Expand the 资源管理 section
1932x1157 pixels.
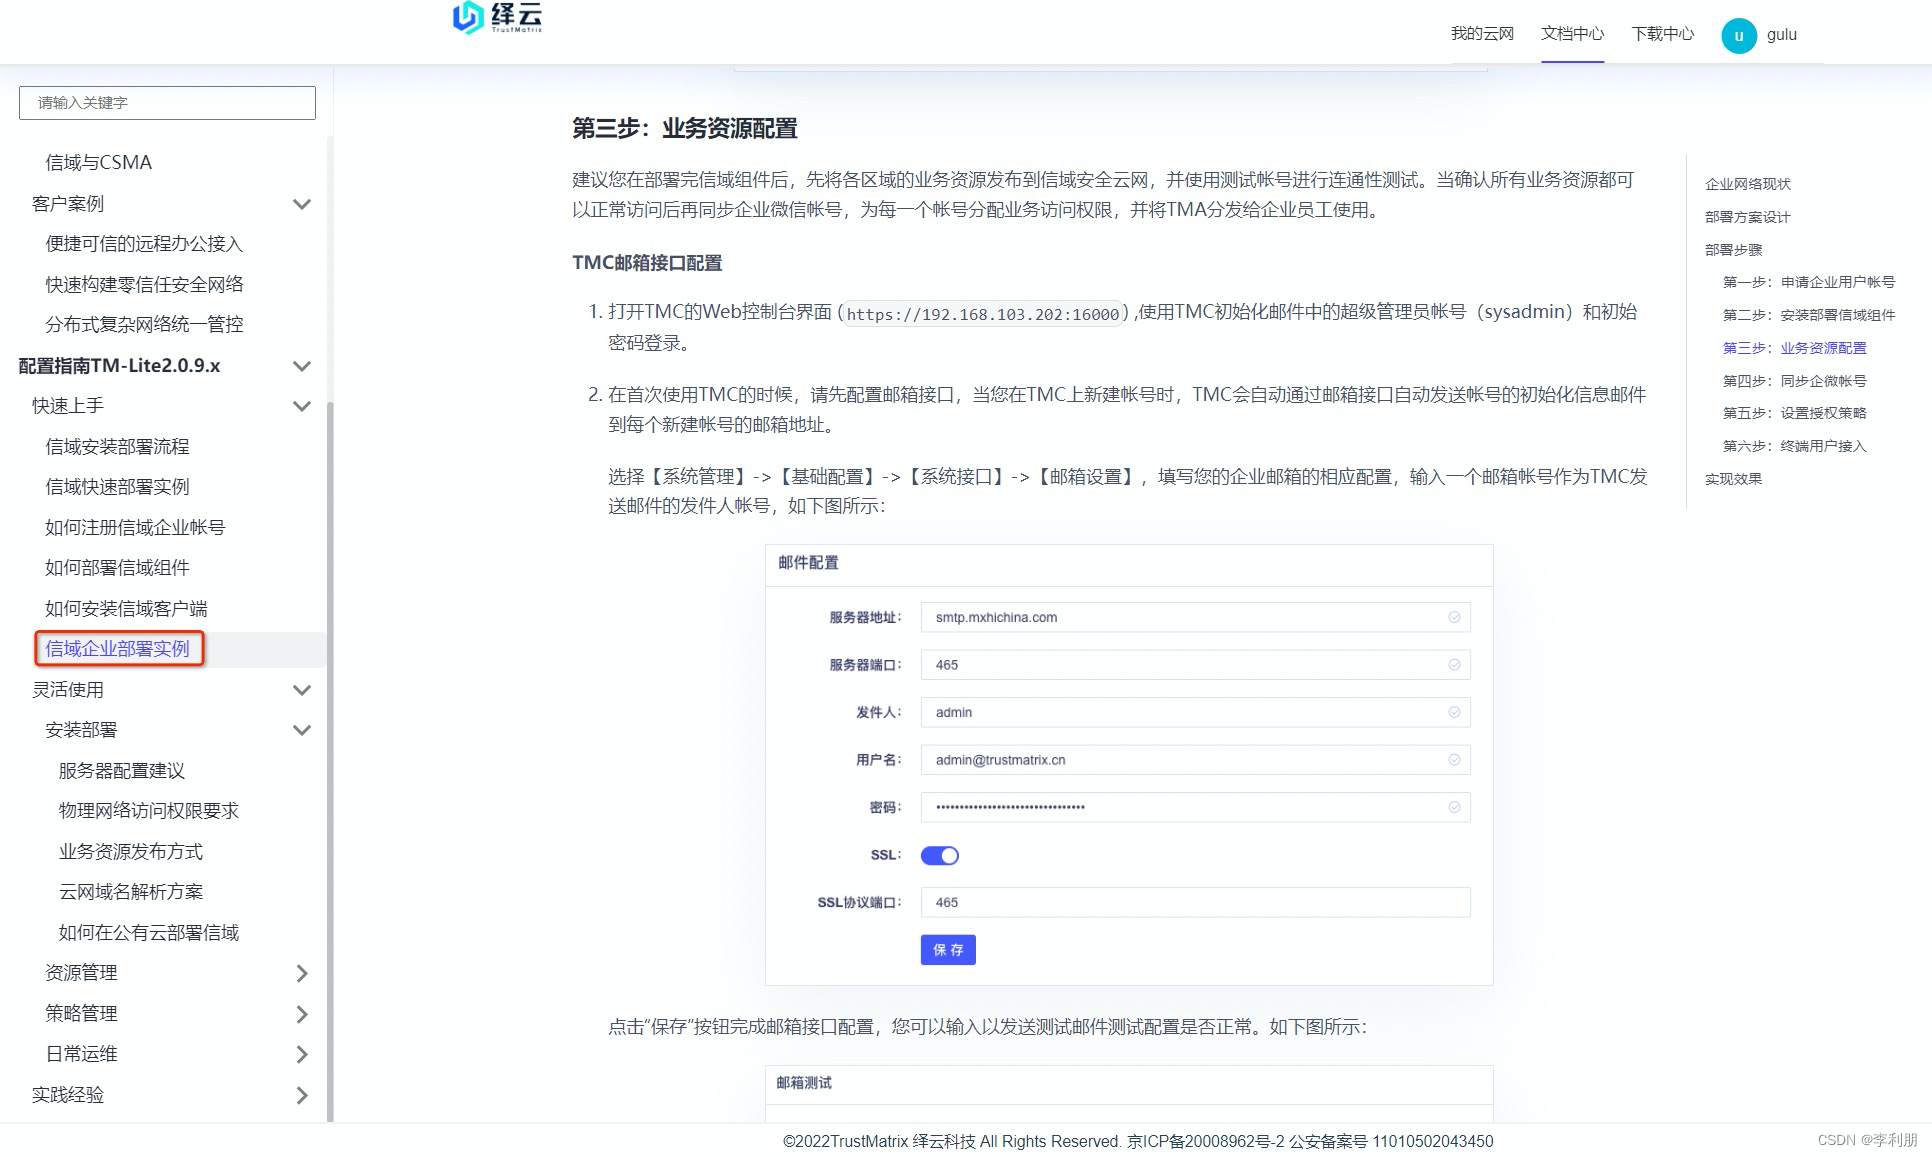[301, 973]
